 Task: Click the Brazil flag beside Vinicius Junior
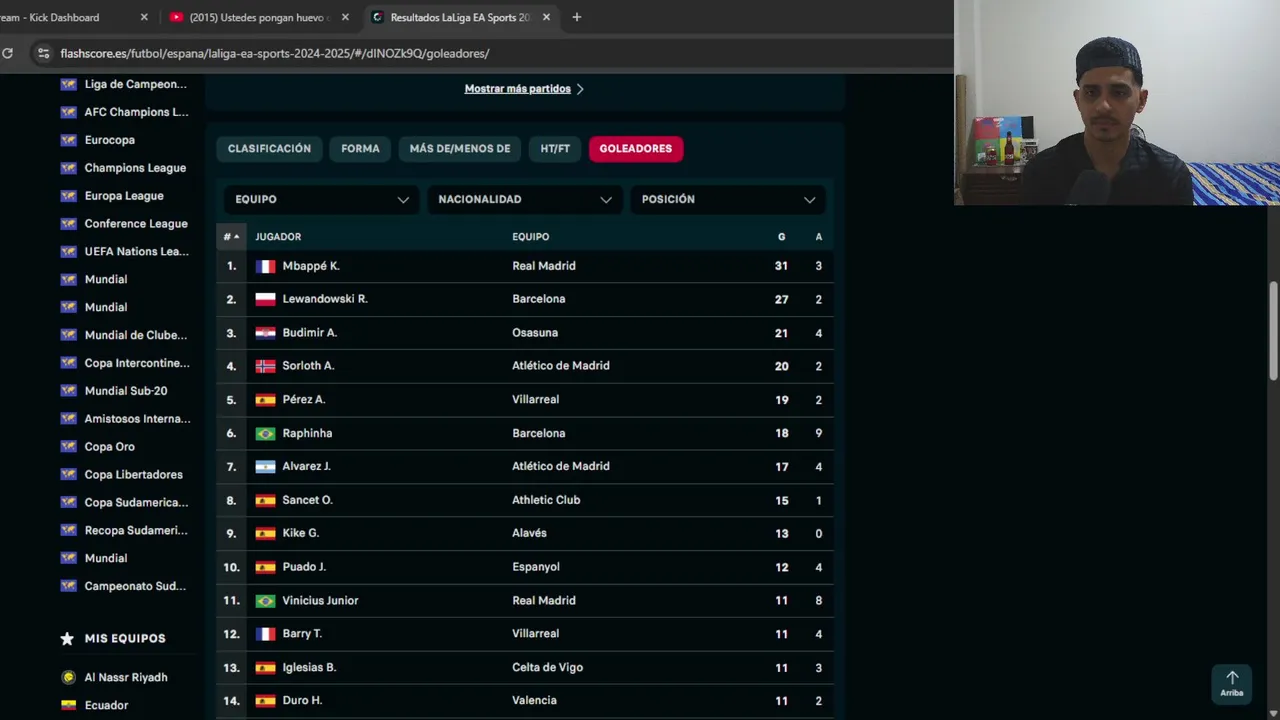(265, 601)
